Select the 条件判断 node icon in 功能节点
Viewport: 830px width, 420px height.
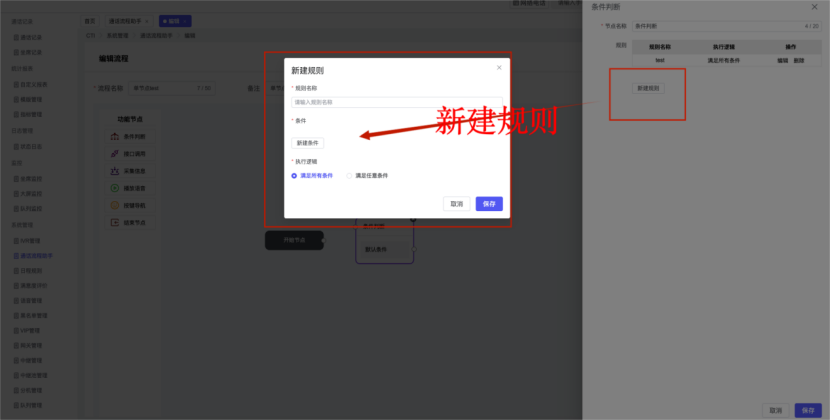coord(115,137)
